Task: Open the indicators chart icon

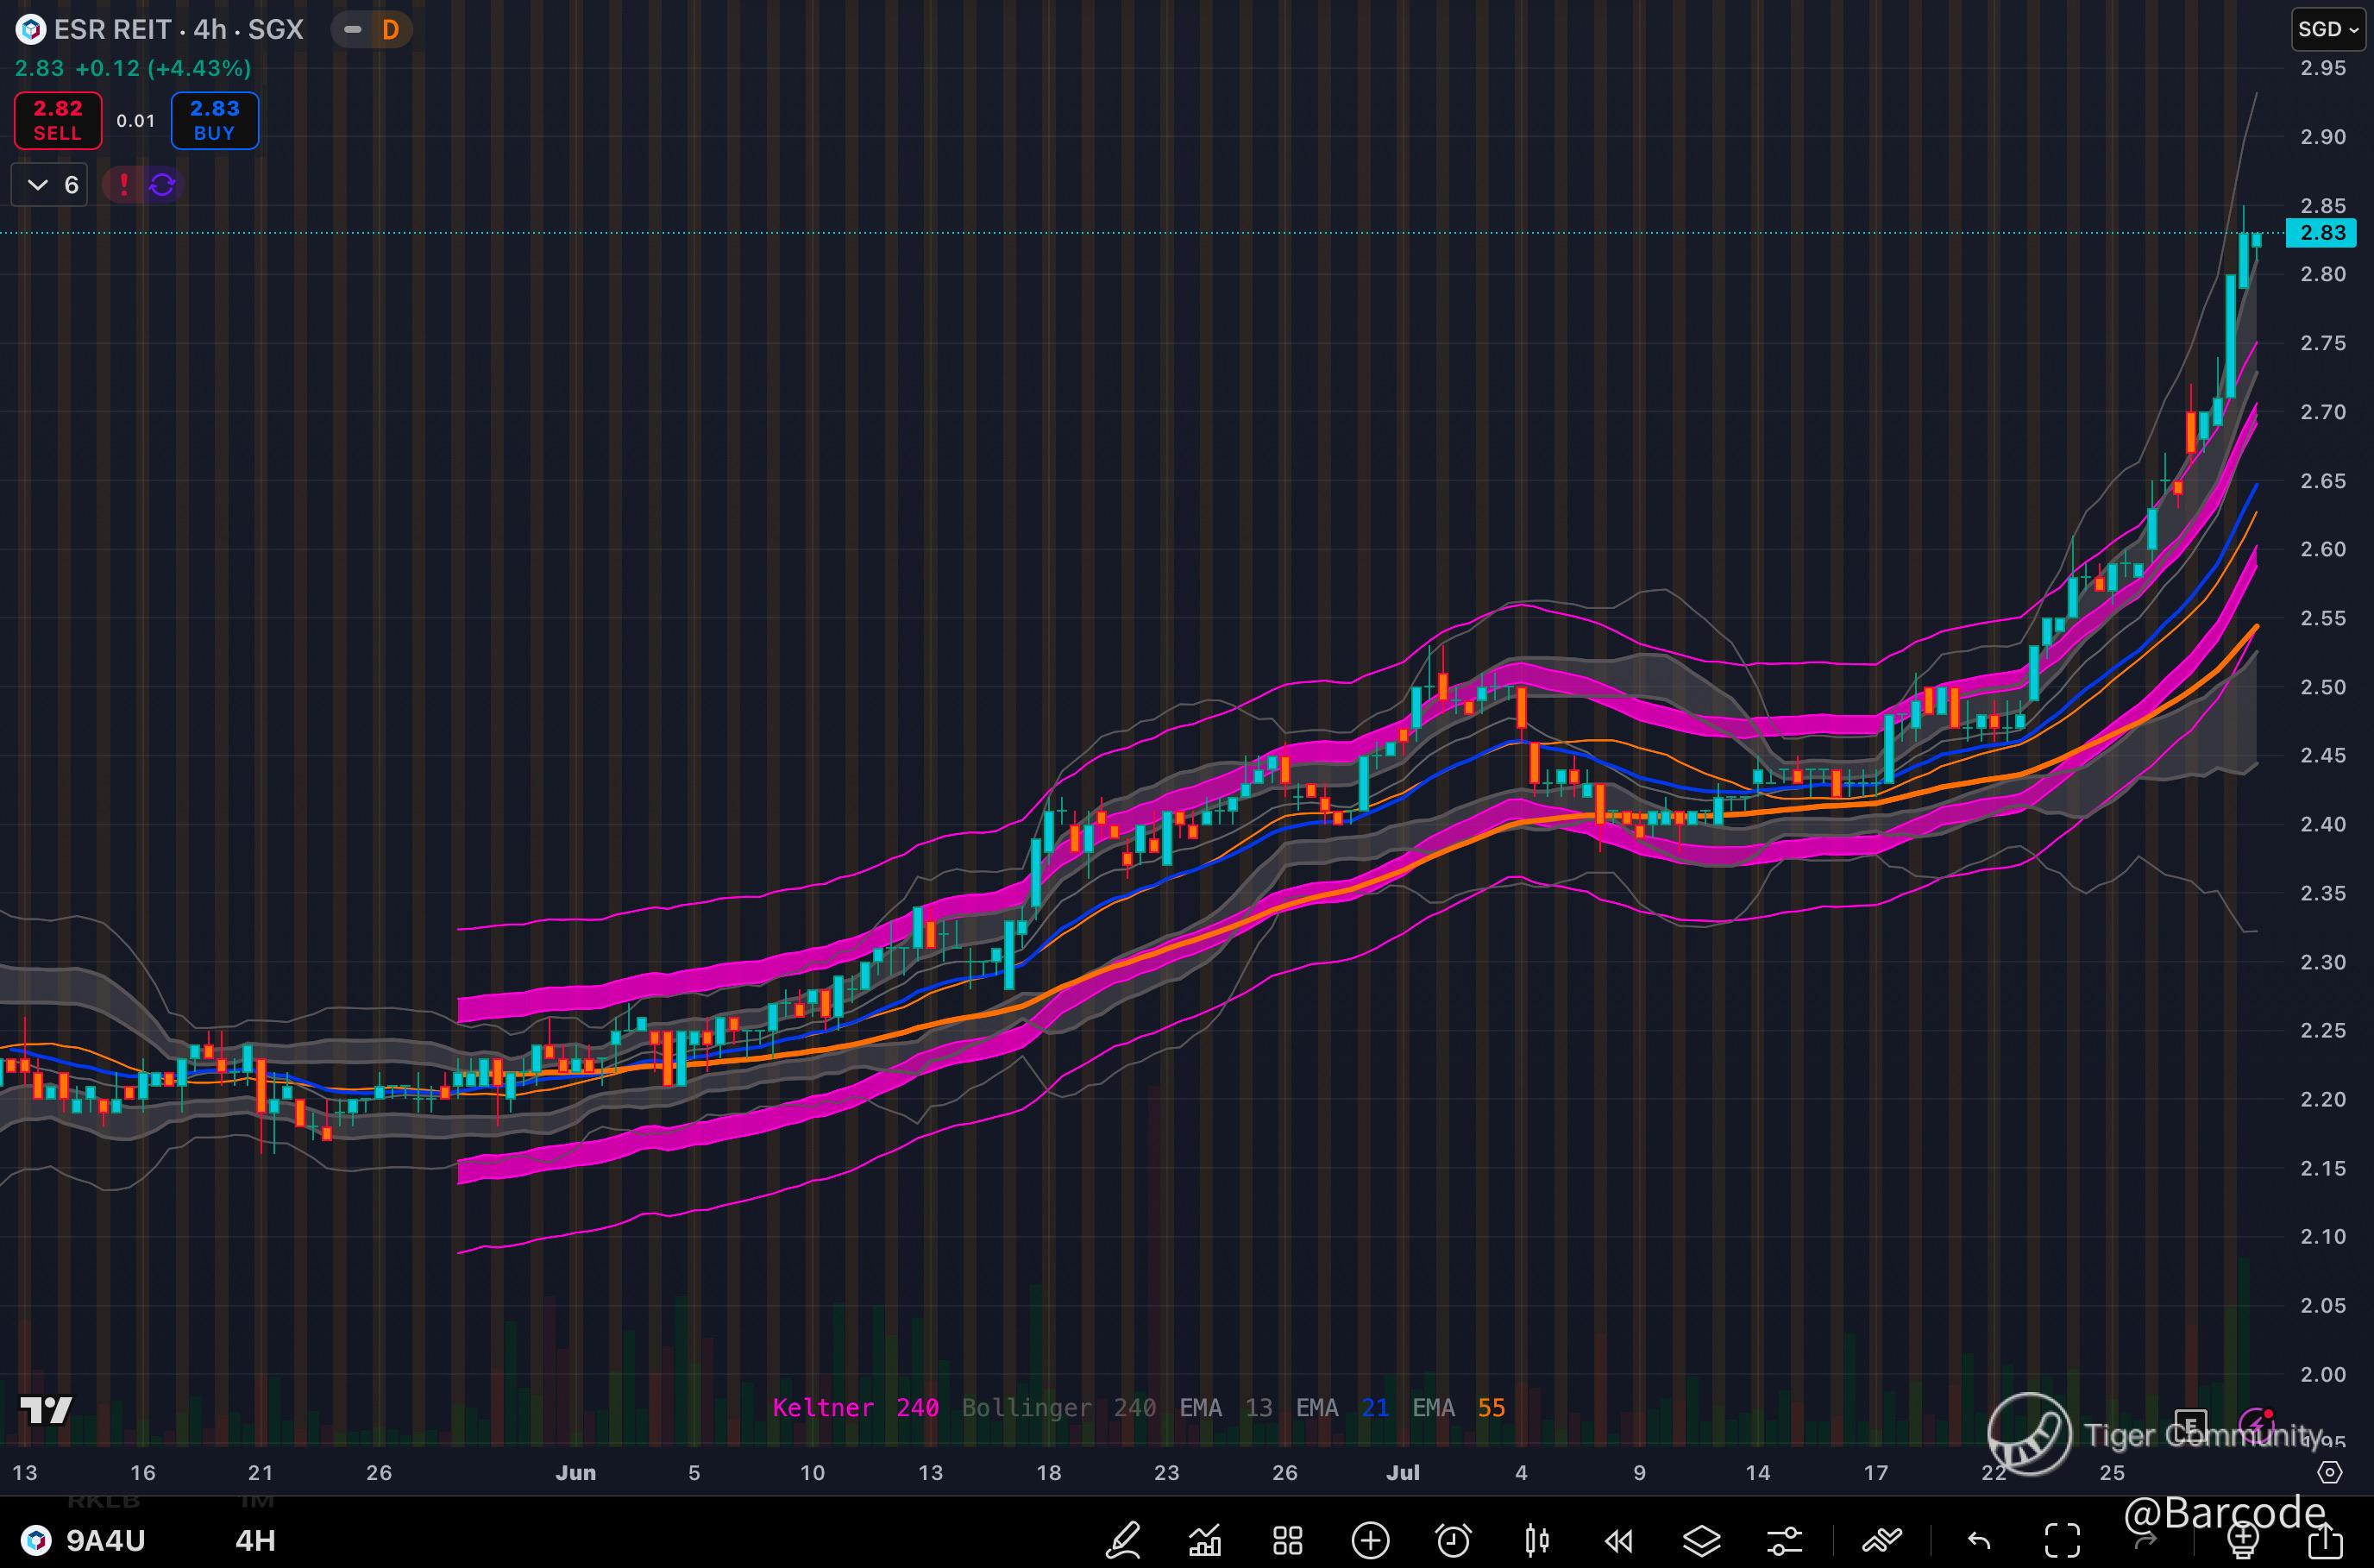Action: [x=1205, y=1540]
